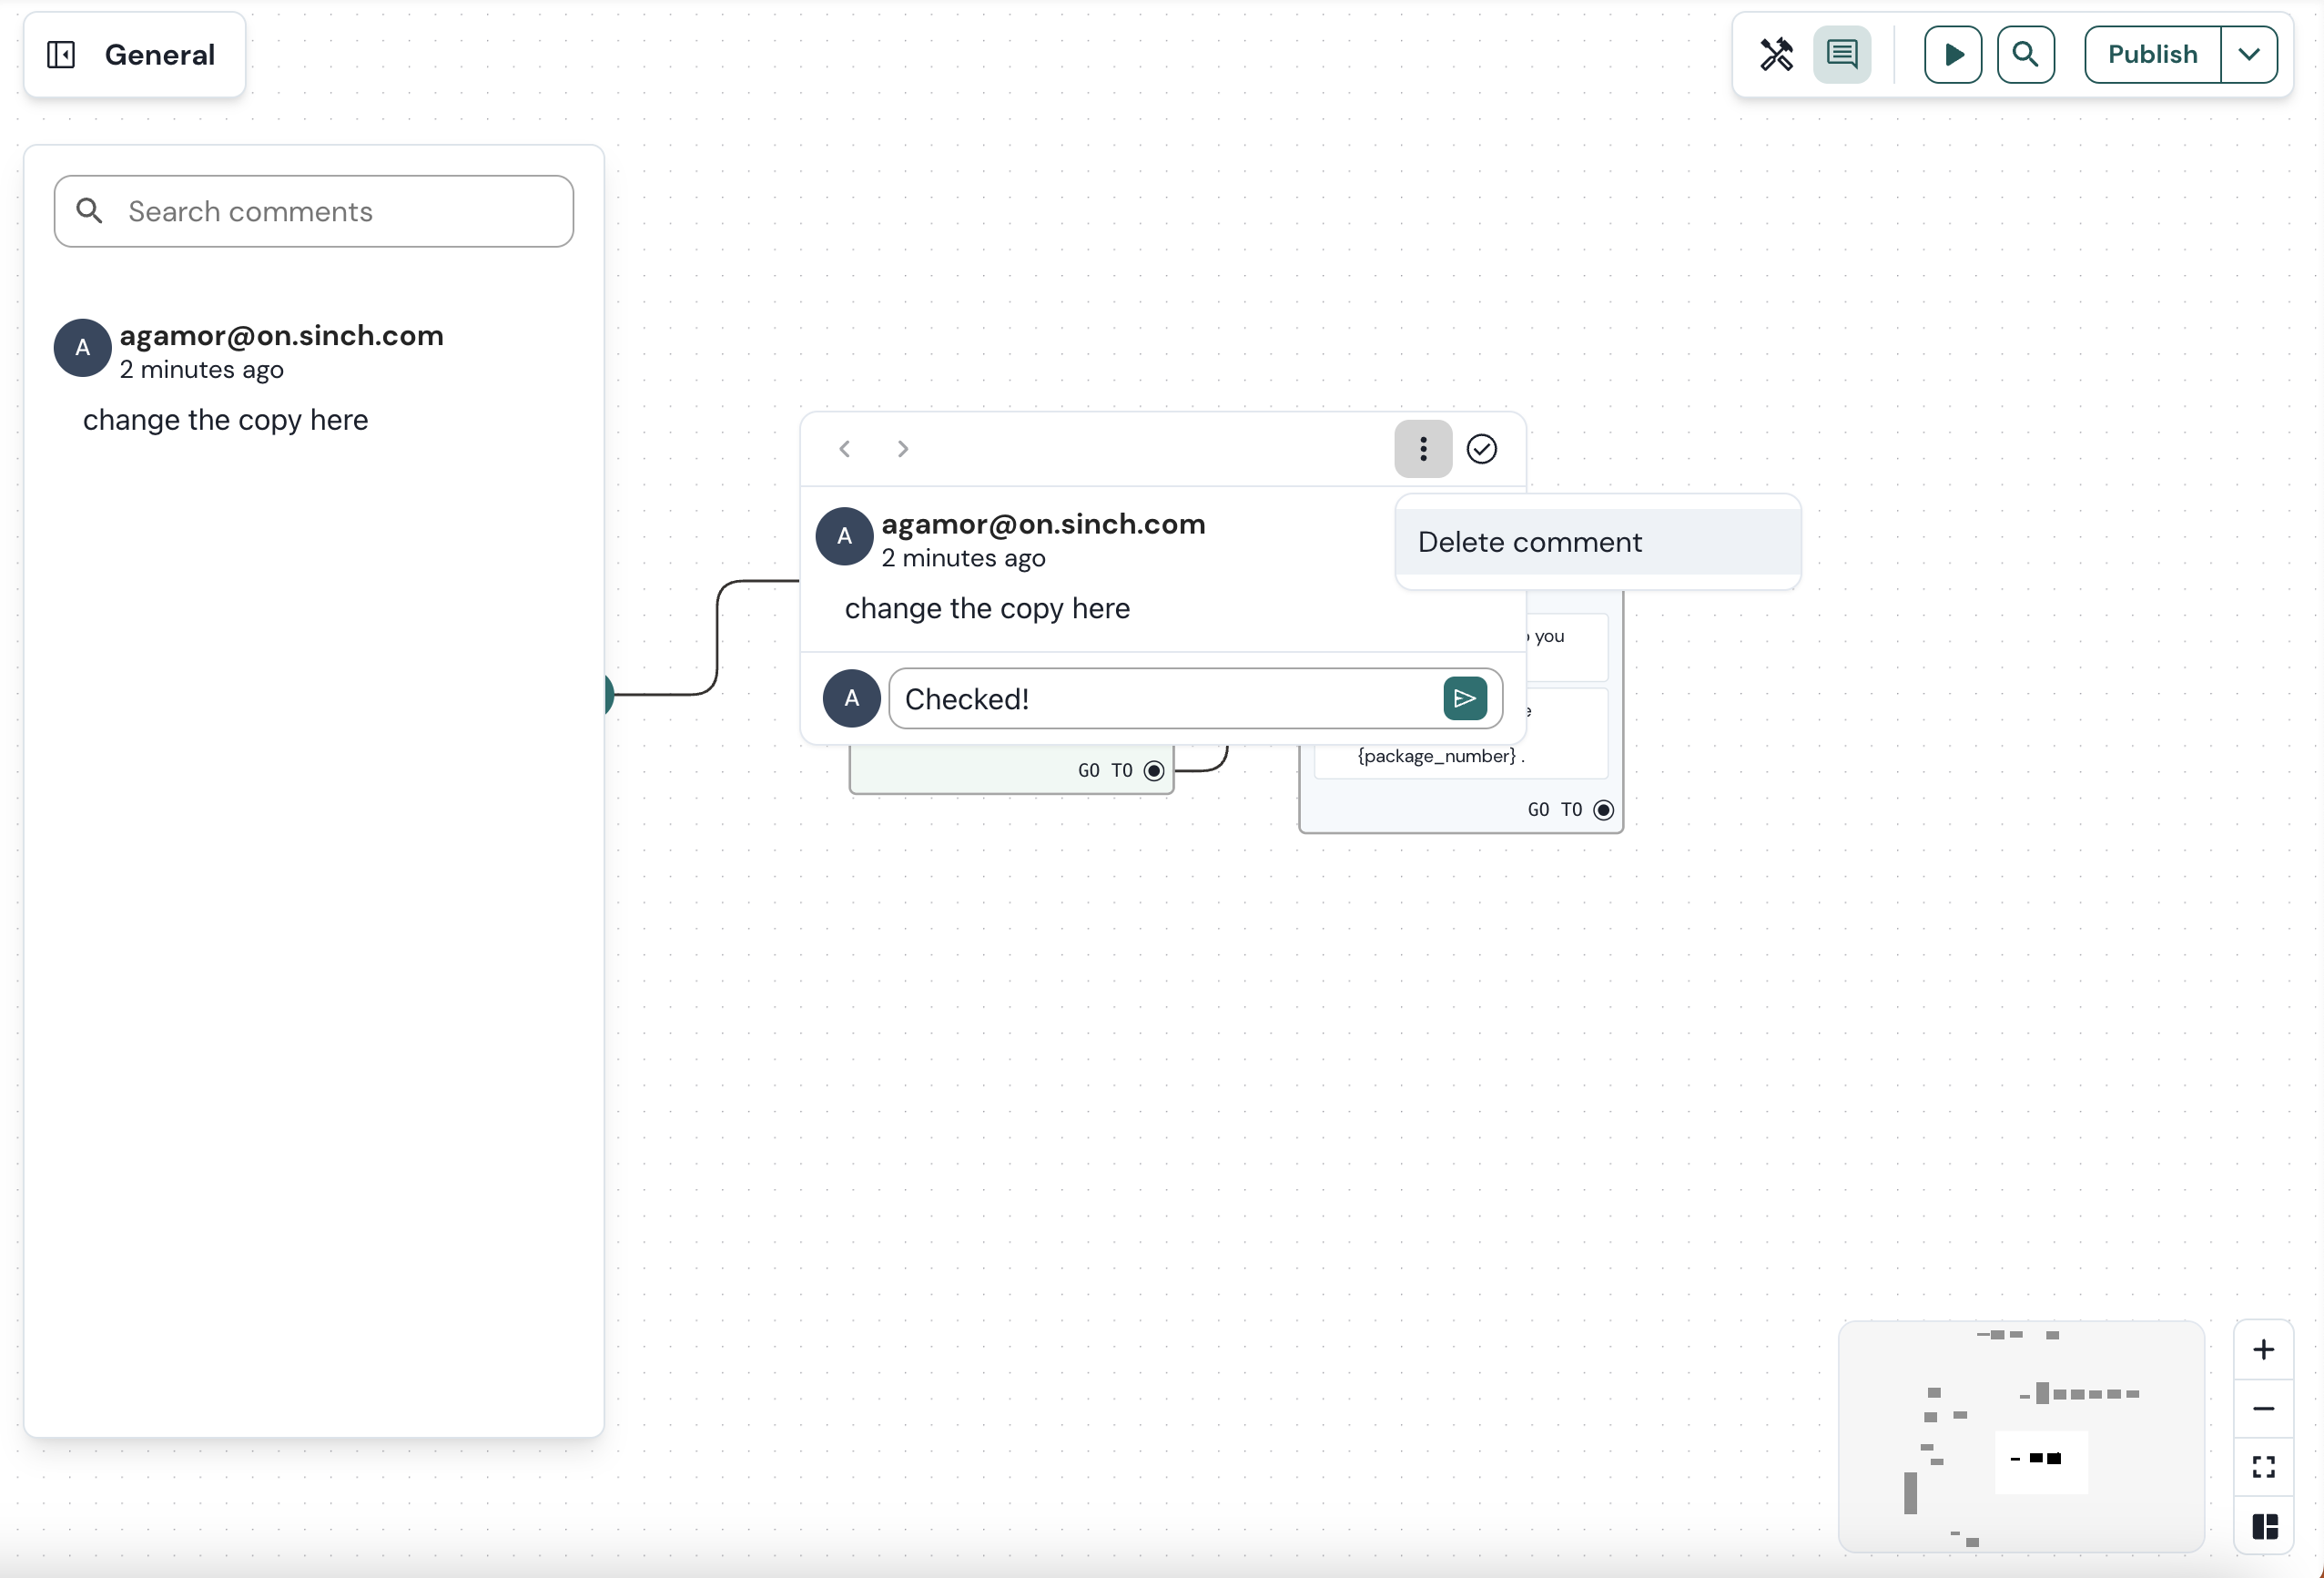Click the send message arrow button
This screenshot has width=2324, height=1578.
point(1463,696)
